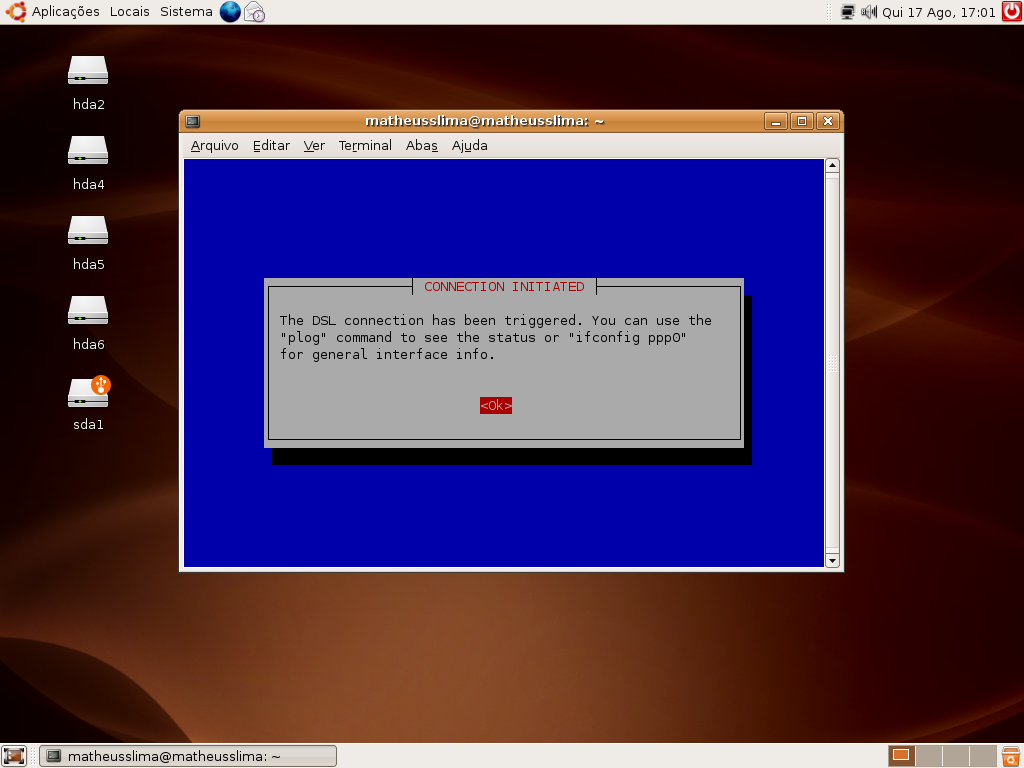Click the terminal scrollbar down arrow
Screen dimensions: 1024x768
pyautogui.click(x=832, y=560)
